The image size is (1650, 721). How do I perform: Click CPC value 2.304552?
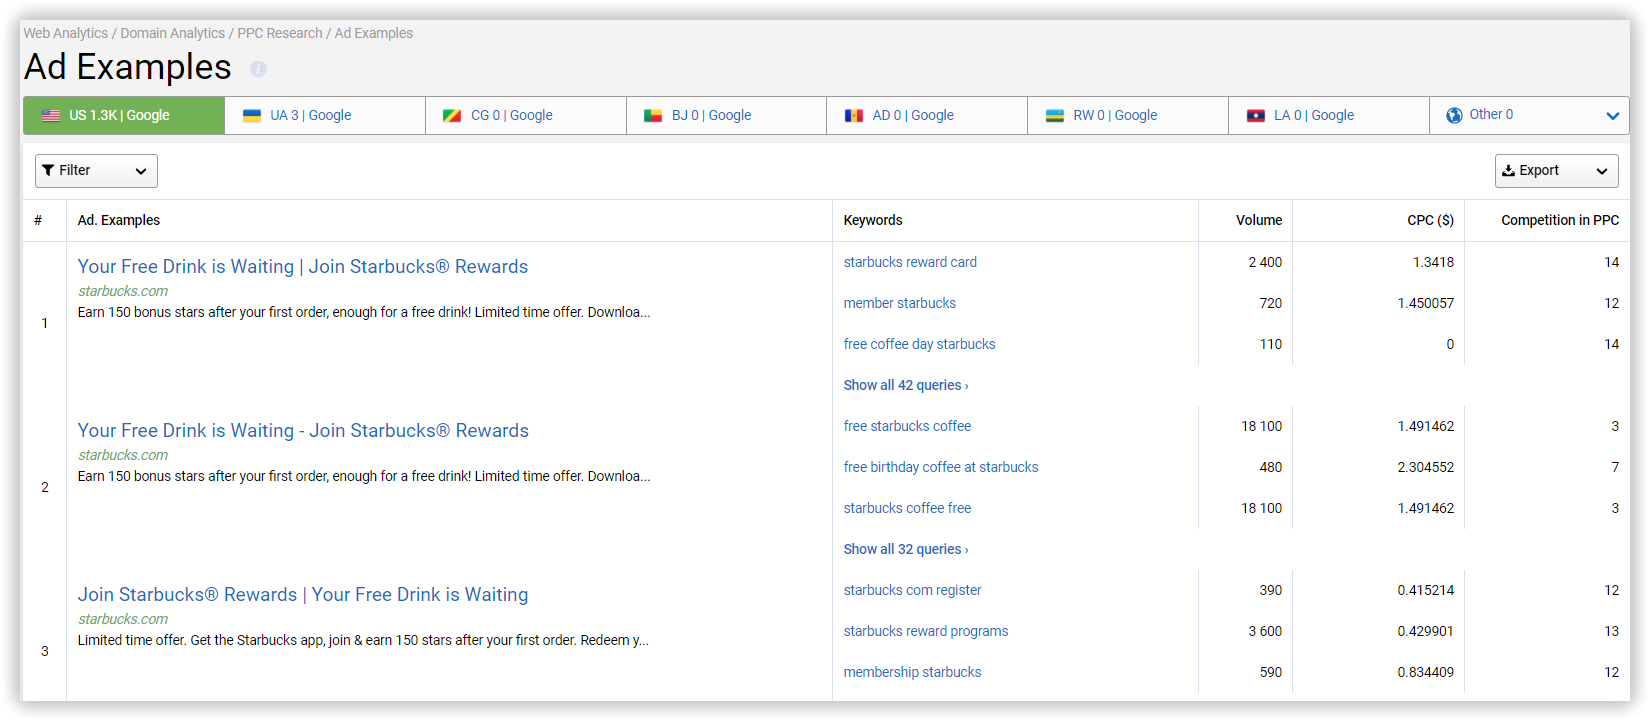coord(1426,467)
